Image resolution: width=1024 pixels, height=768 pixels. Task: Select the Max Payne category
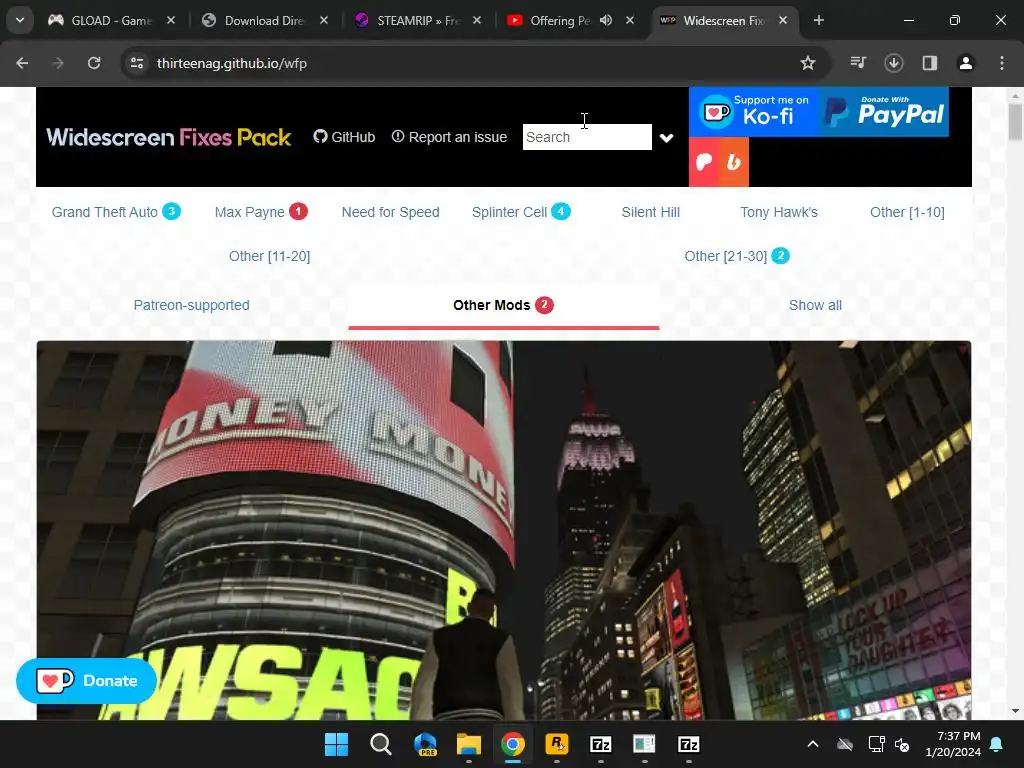261,212
